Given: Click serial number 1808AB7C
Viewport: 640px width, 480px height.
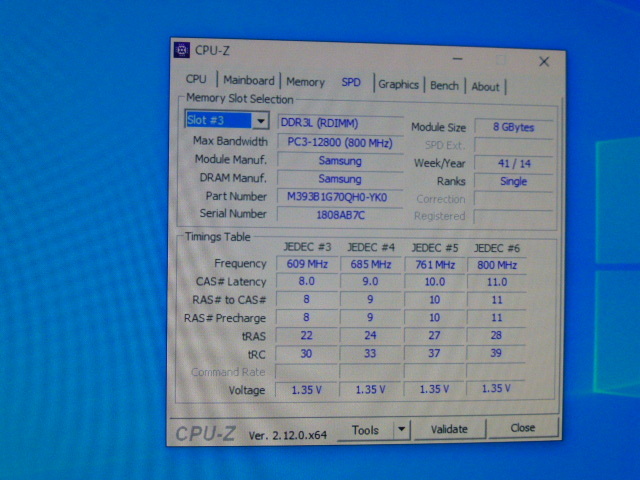Looking at the screenshot, I should pos(340,215).
